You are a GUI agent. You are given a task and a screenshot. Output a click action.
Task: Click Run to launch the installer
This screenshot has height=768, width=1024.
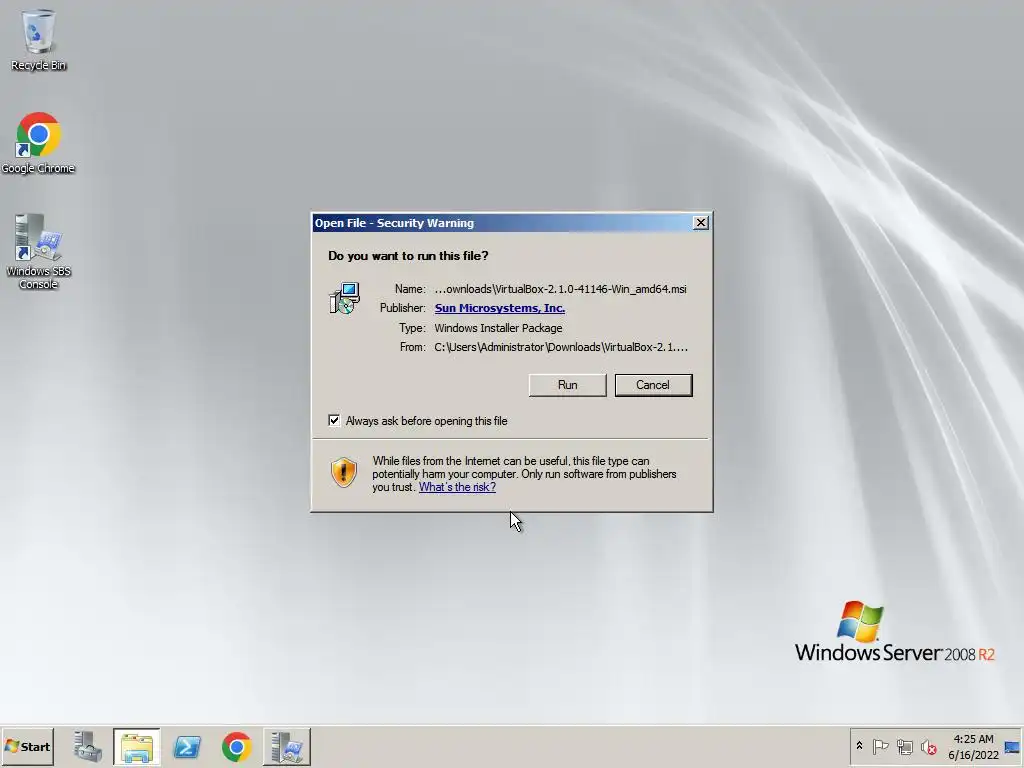(x=568, y=385)
